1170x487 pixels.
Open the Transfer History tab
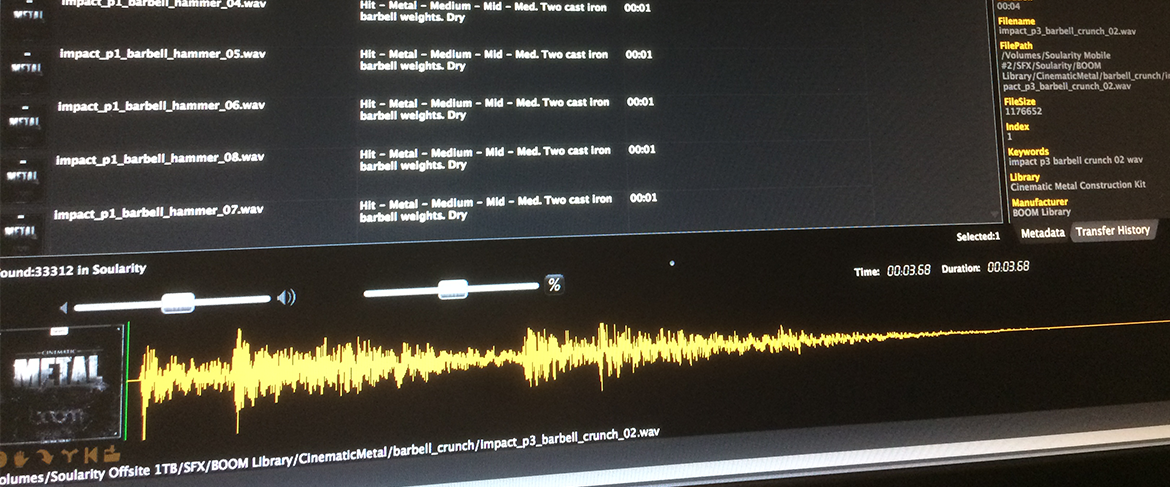(1113, 230)
